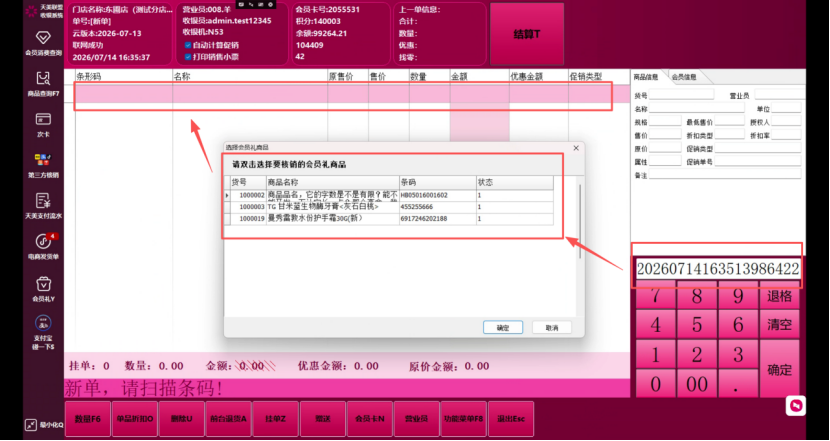
Task: Click keypad digit 5
Action: pos(697,324)
